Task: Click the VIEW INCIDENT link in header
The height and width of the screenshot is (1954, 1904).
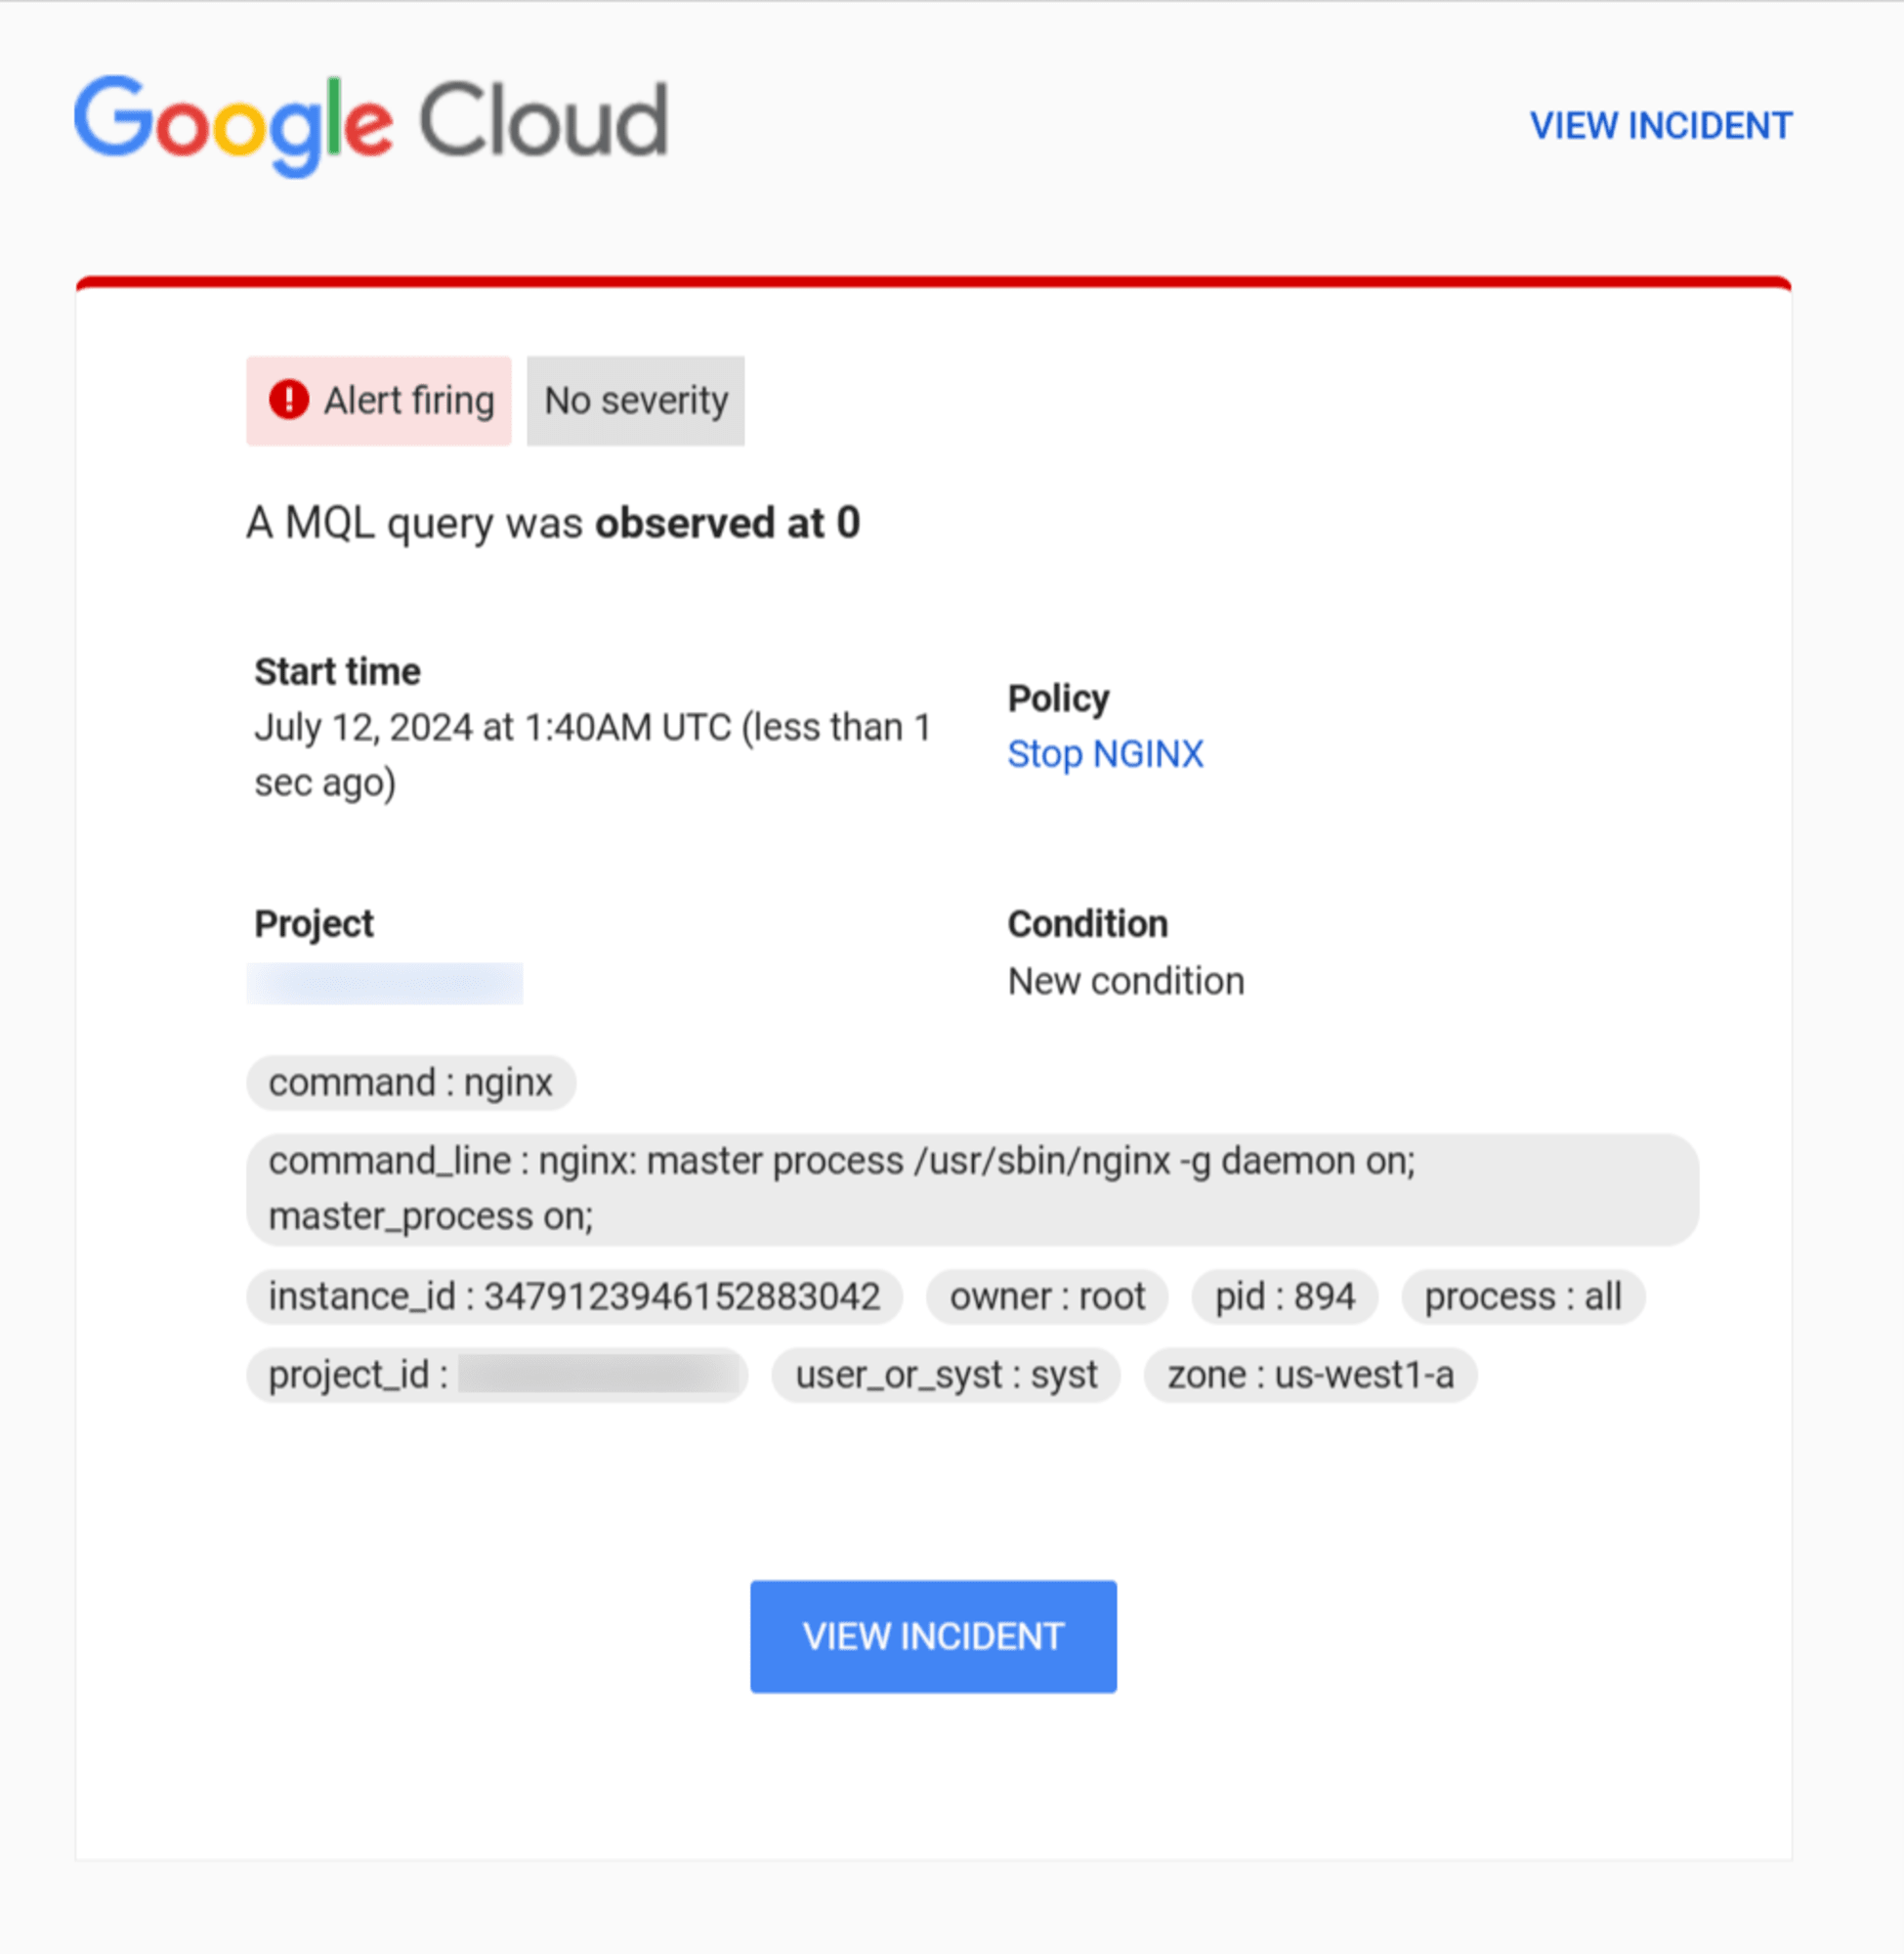Action: (x=1660, y=126)
